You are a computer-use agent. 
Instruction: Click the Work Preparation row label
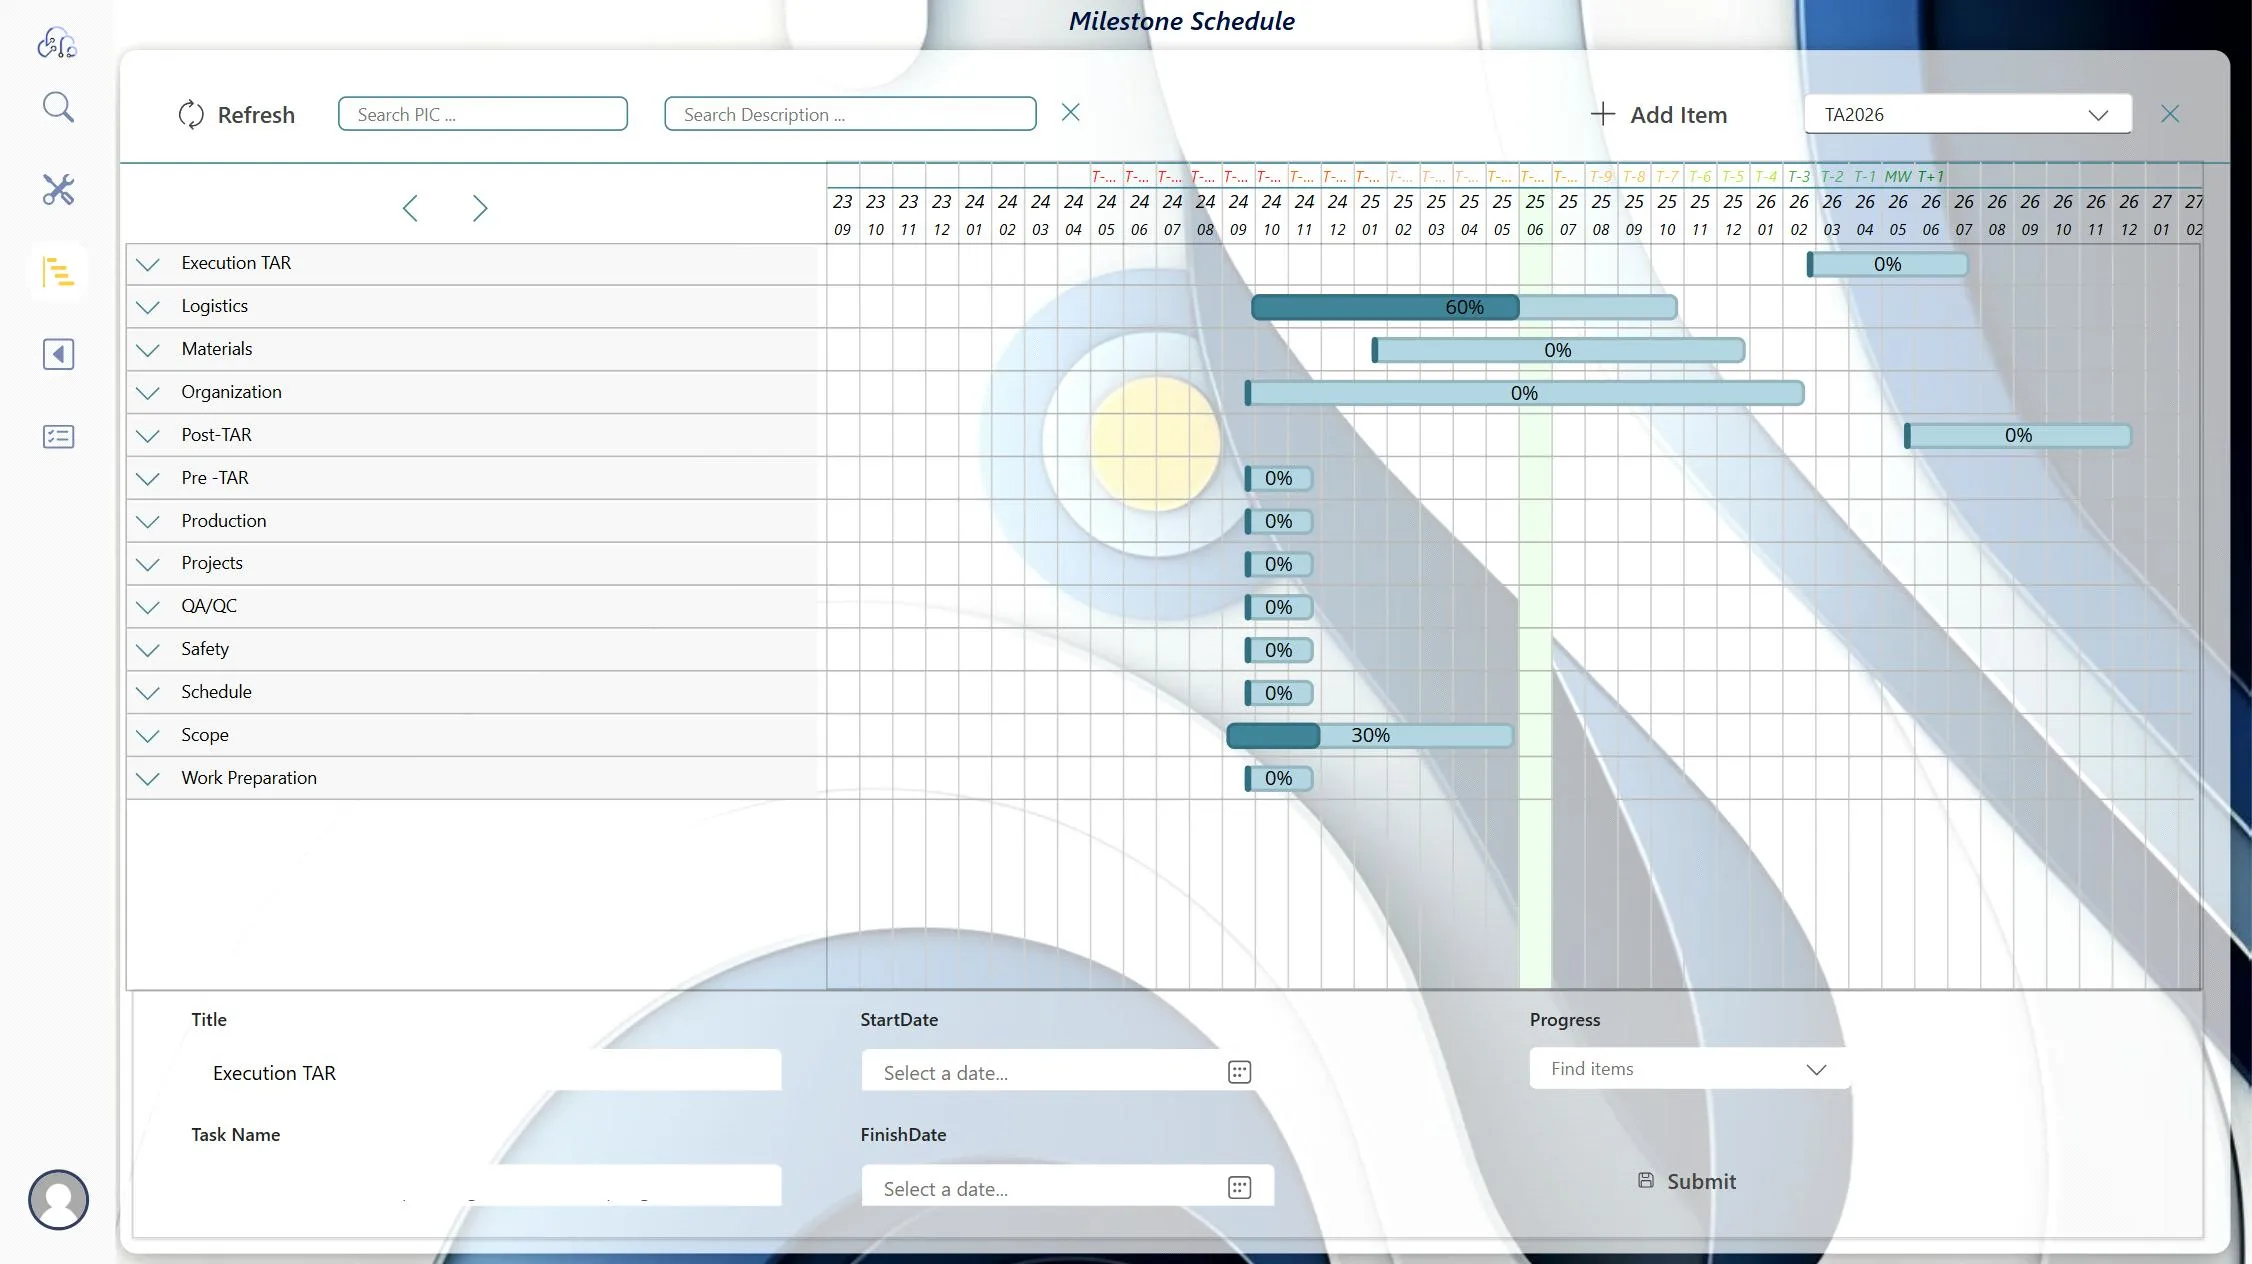pyautogui.click(x=249, y=778)
